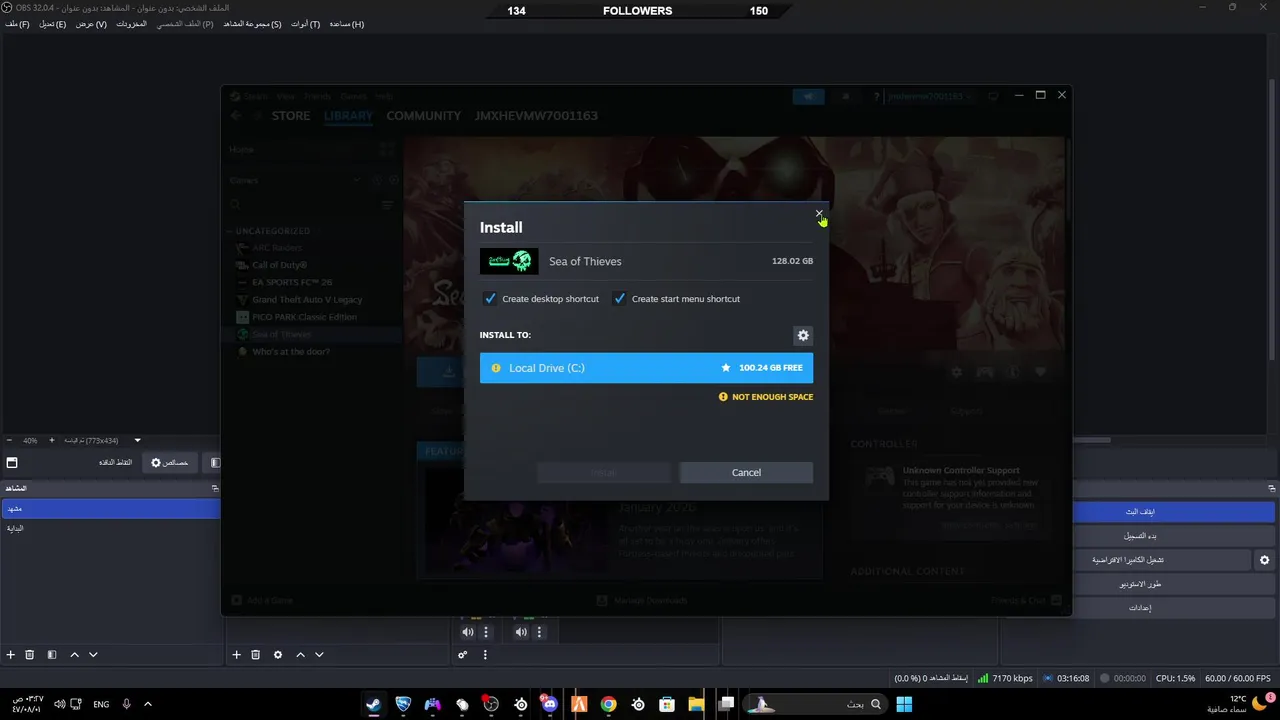This screenshot has width=1280, height=720.
Task: Open File Explorer from the taskbar
Action: (696, 704)
